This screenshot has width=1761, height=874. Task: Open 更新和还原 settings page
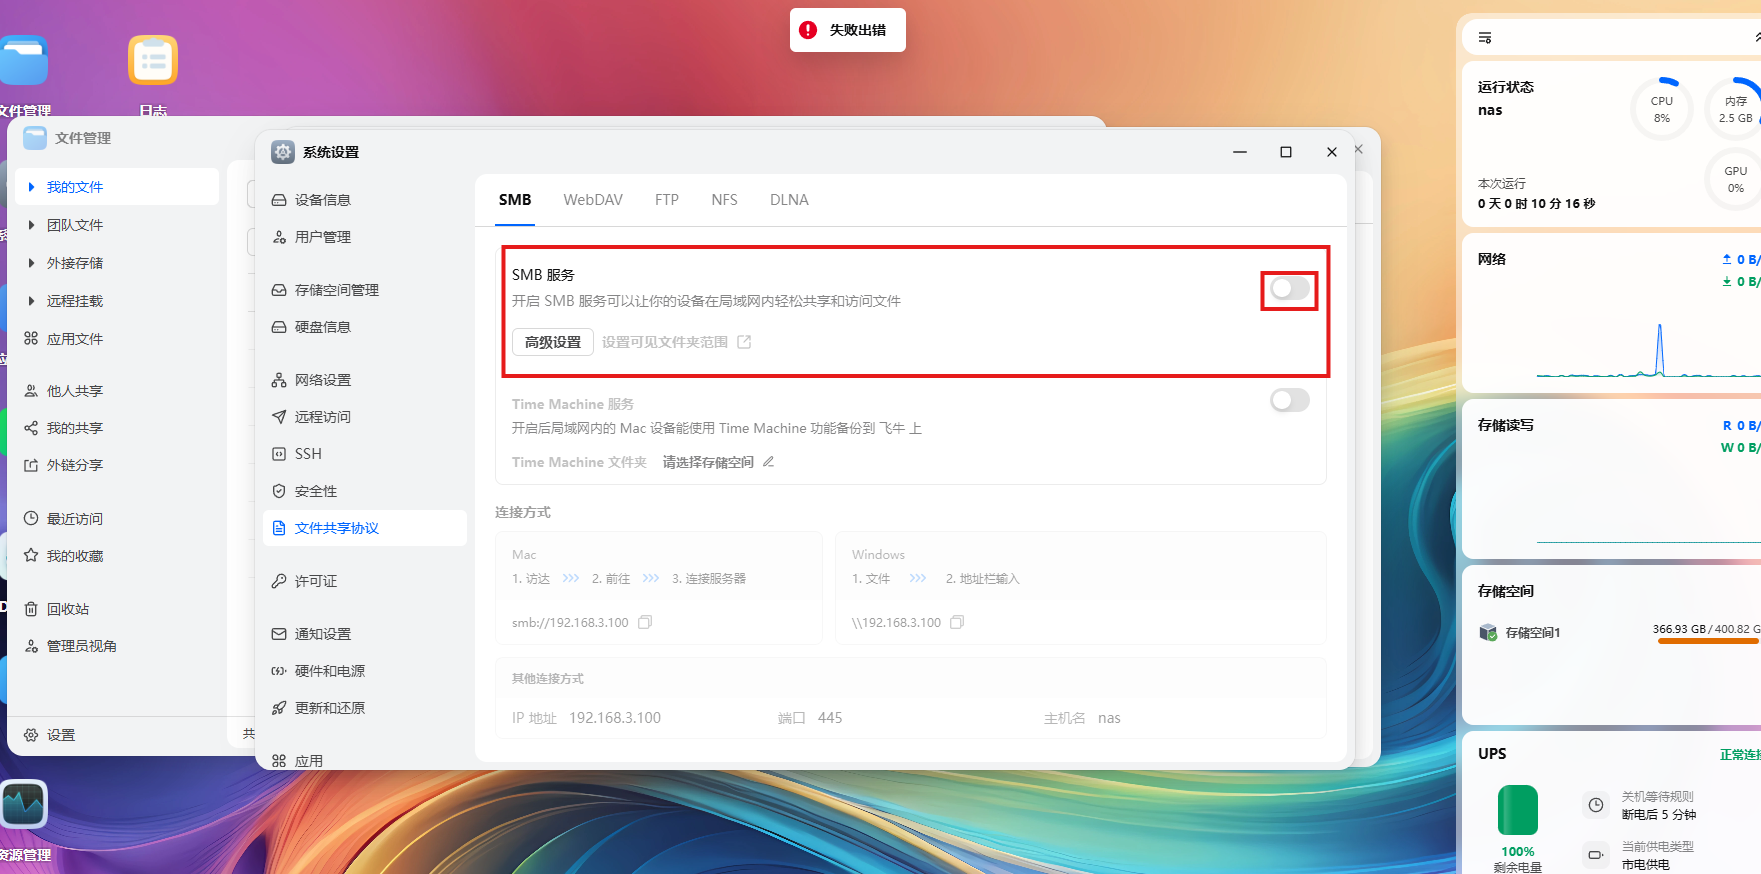click(x=365, y=708)
